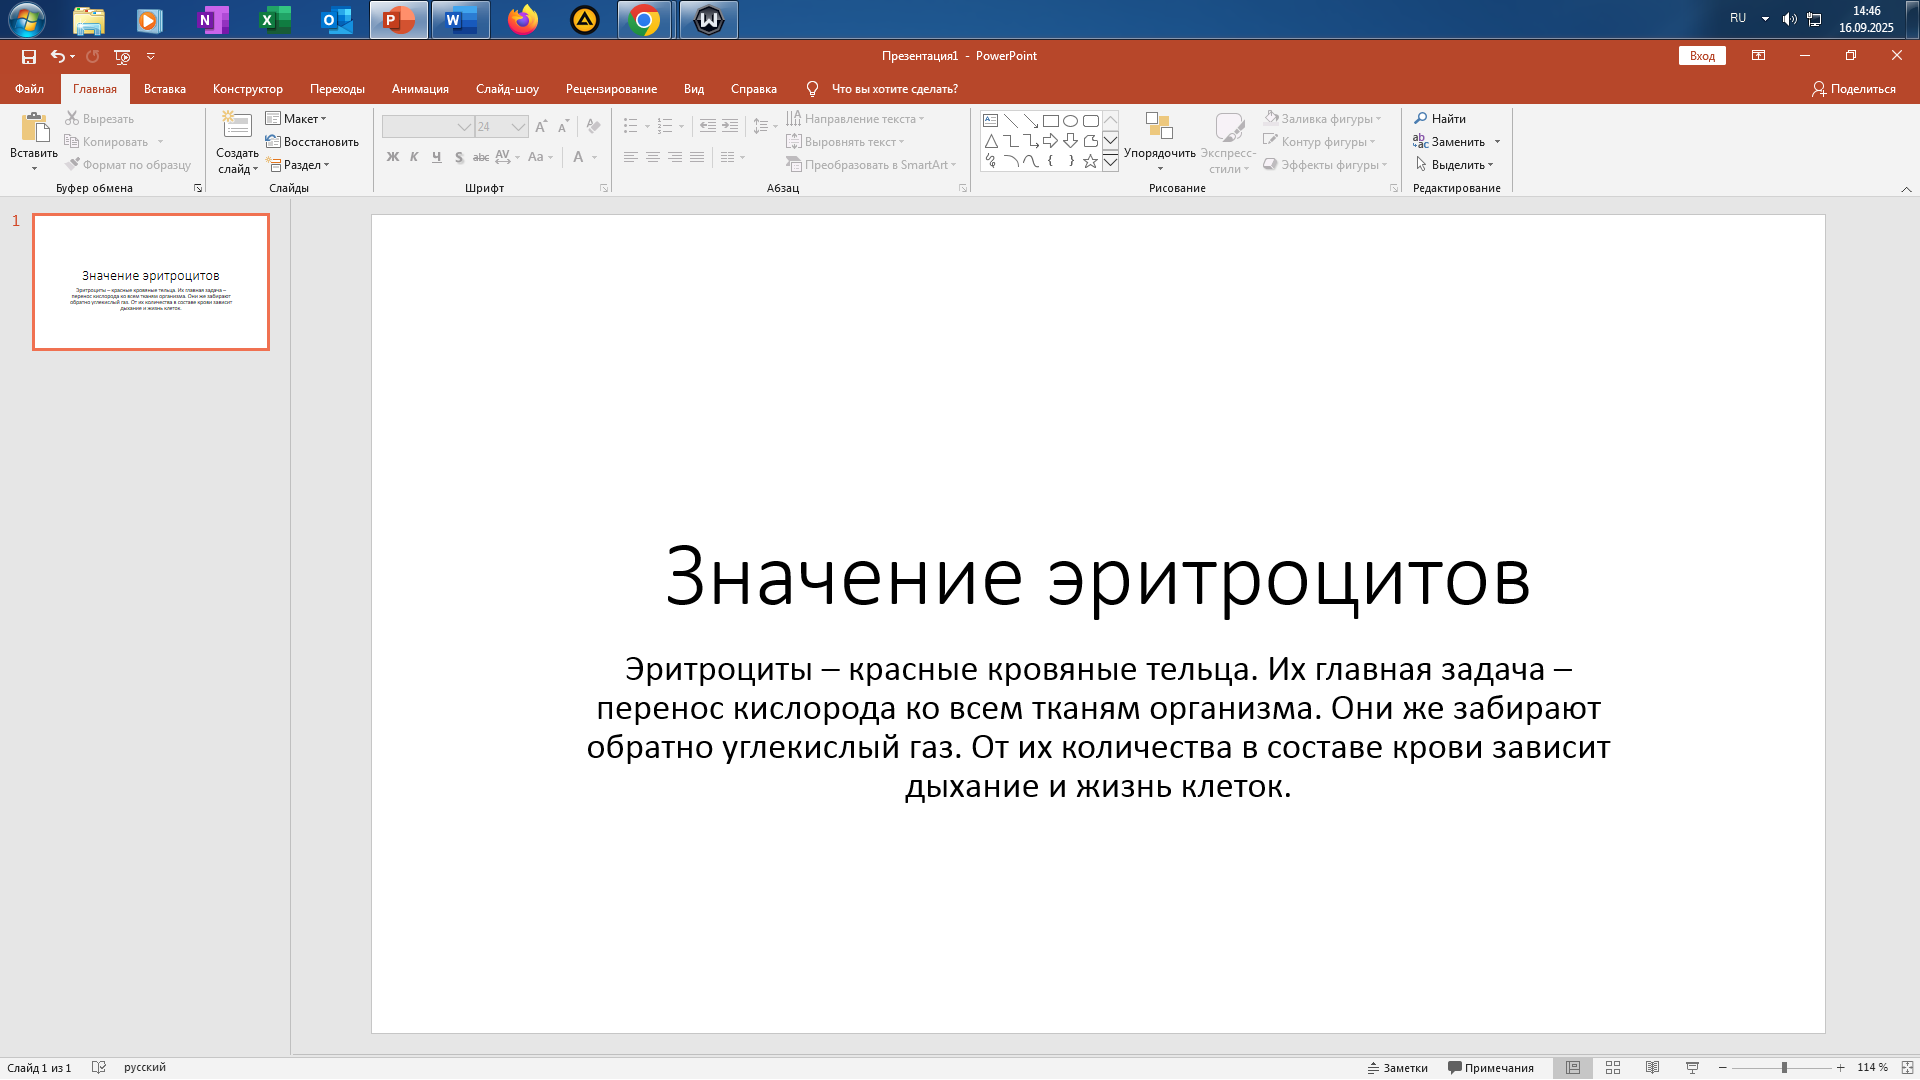Screen dimensions: 1920x1080
Task: Open the Вставка ribbon tab
Action: [x=165, y=89]
